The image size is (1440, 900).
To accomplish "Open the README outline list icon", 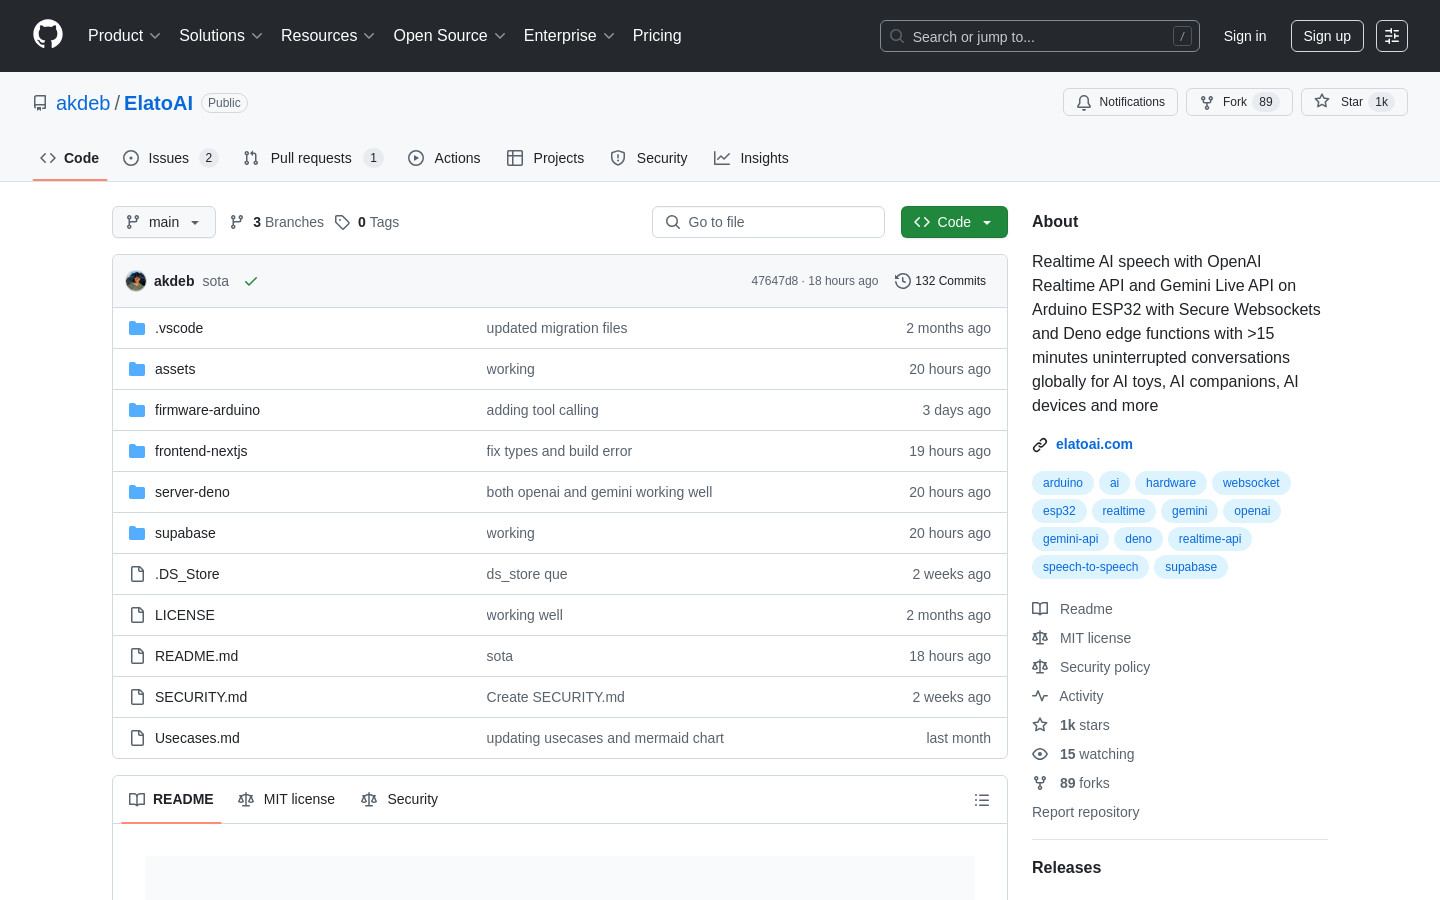I will (982, 800).
